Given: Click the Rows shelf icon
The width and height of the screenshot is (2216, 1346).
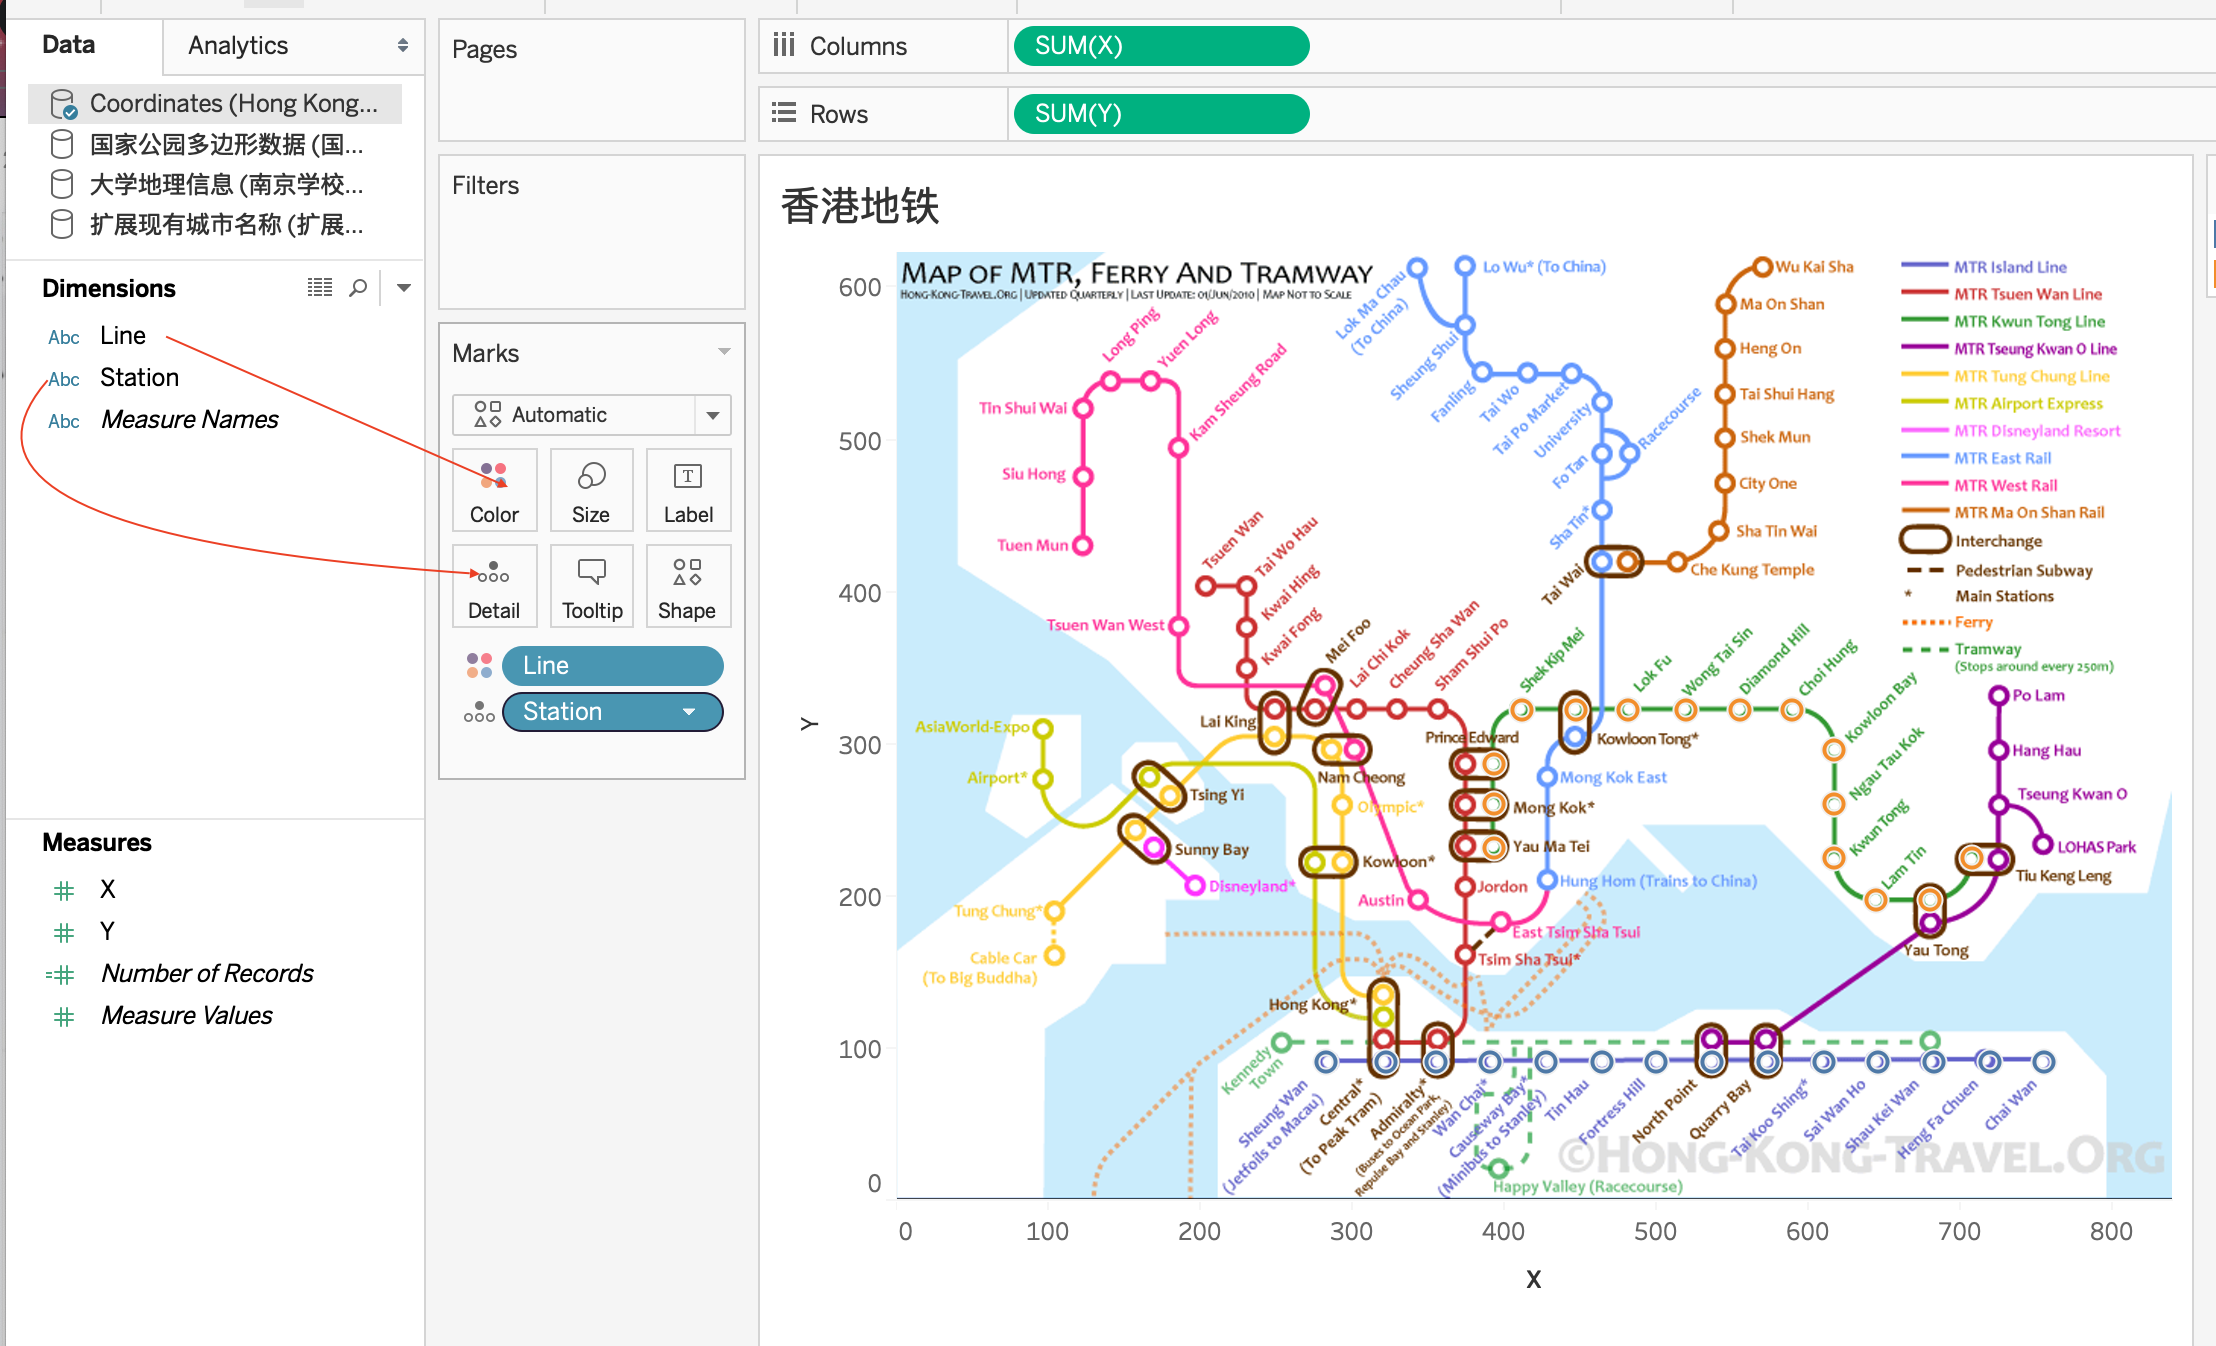Looking at the screenshot, I should [x=784, y=113].
